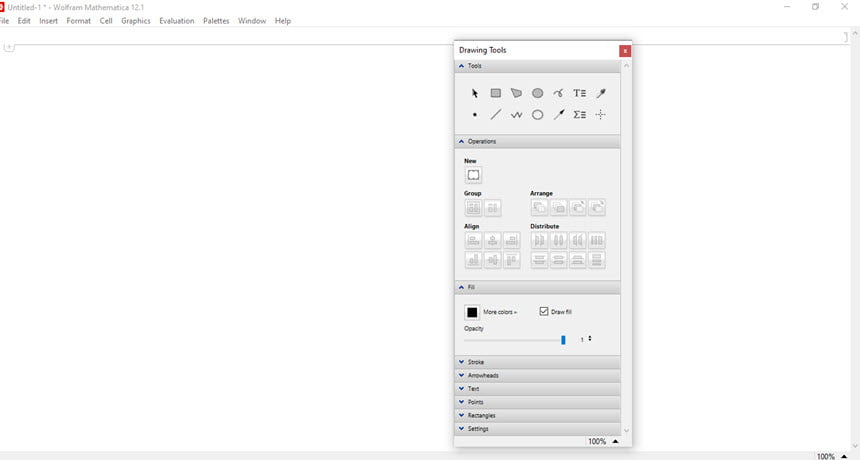This screenshot has height=460, width=860.
Task: Open the File menu
Action: point(4,21)
